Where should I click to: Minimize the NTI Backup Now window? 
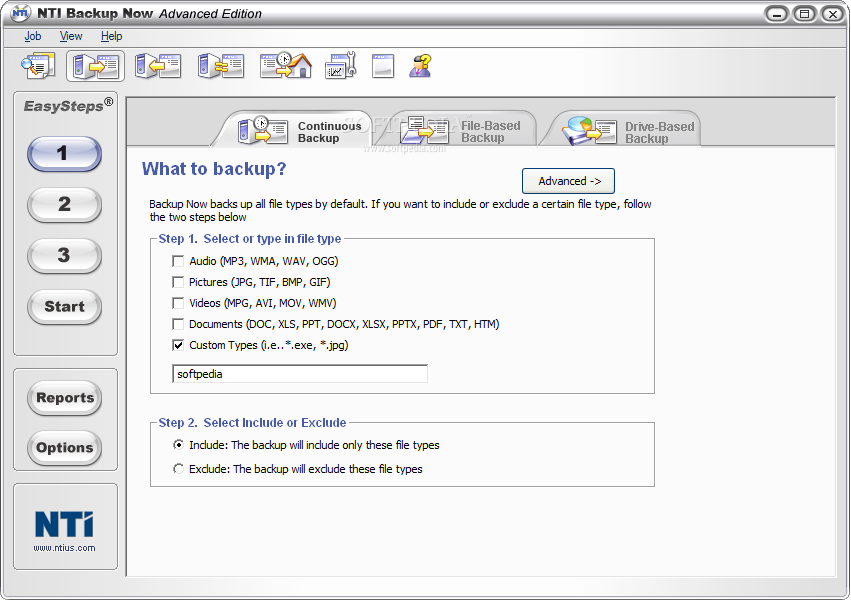click(x=777, y=14)
